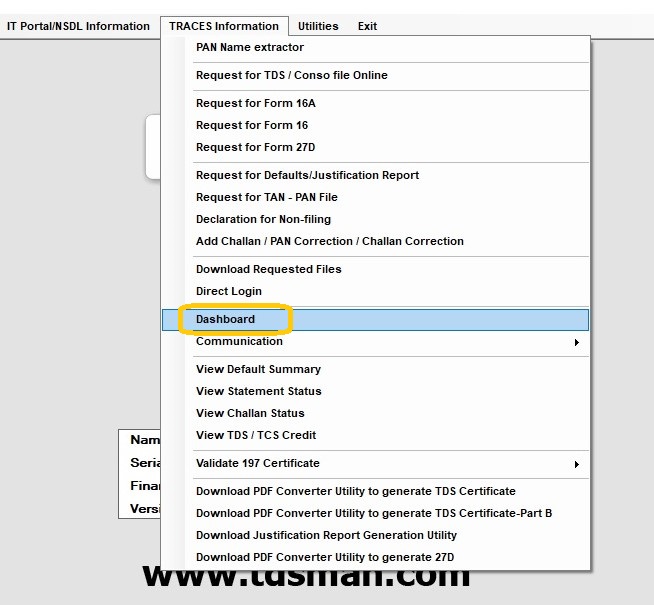Click Download Requested Files
The height and width of the screenshot is (605, 654).
(268, 270)
